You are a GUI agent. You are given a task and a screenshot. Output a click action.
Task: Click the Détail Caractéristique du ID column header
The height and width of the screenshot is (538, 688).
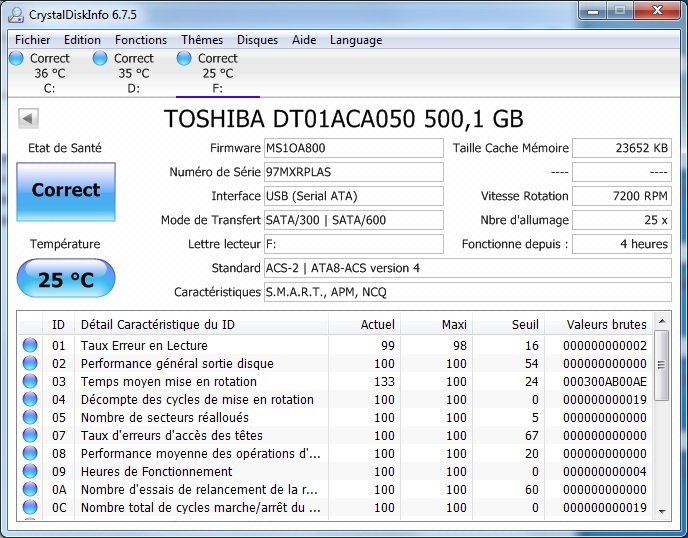click(201, 324)
